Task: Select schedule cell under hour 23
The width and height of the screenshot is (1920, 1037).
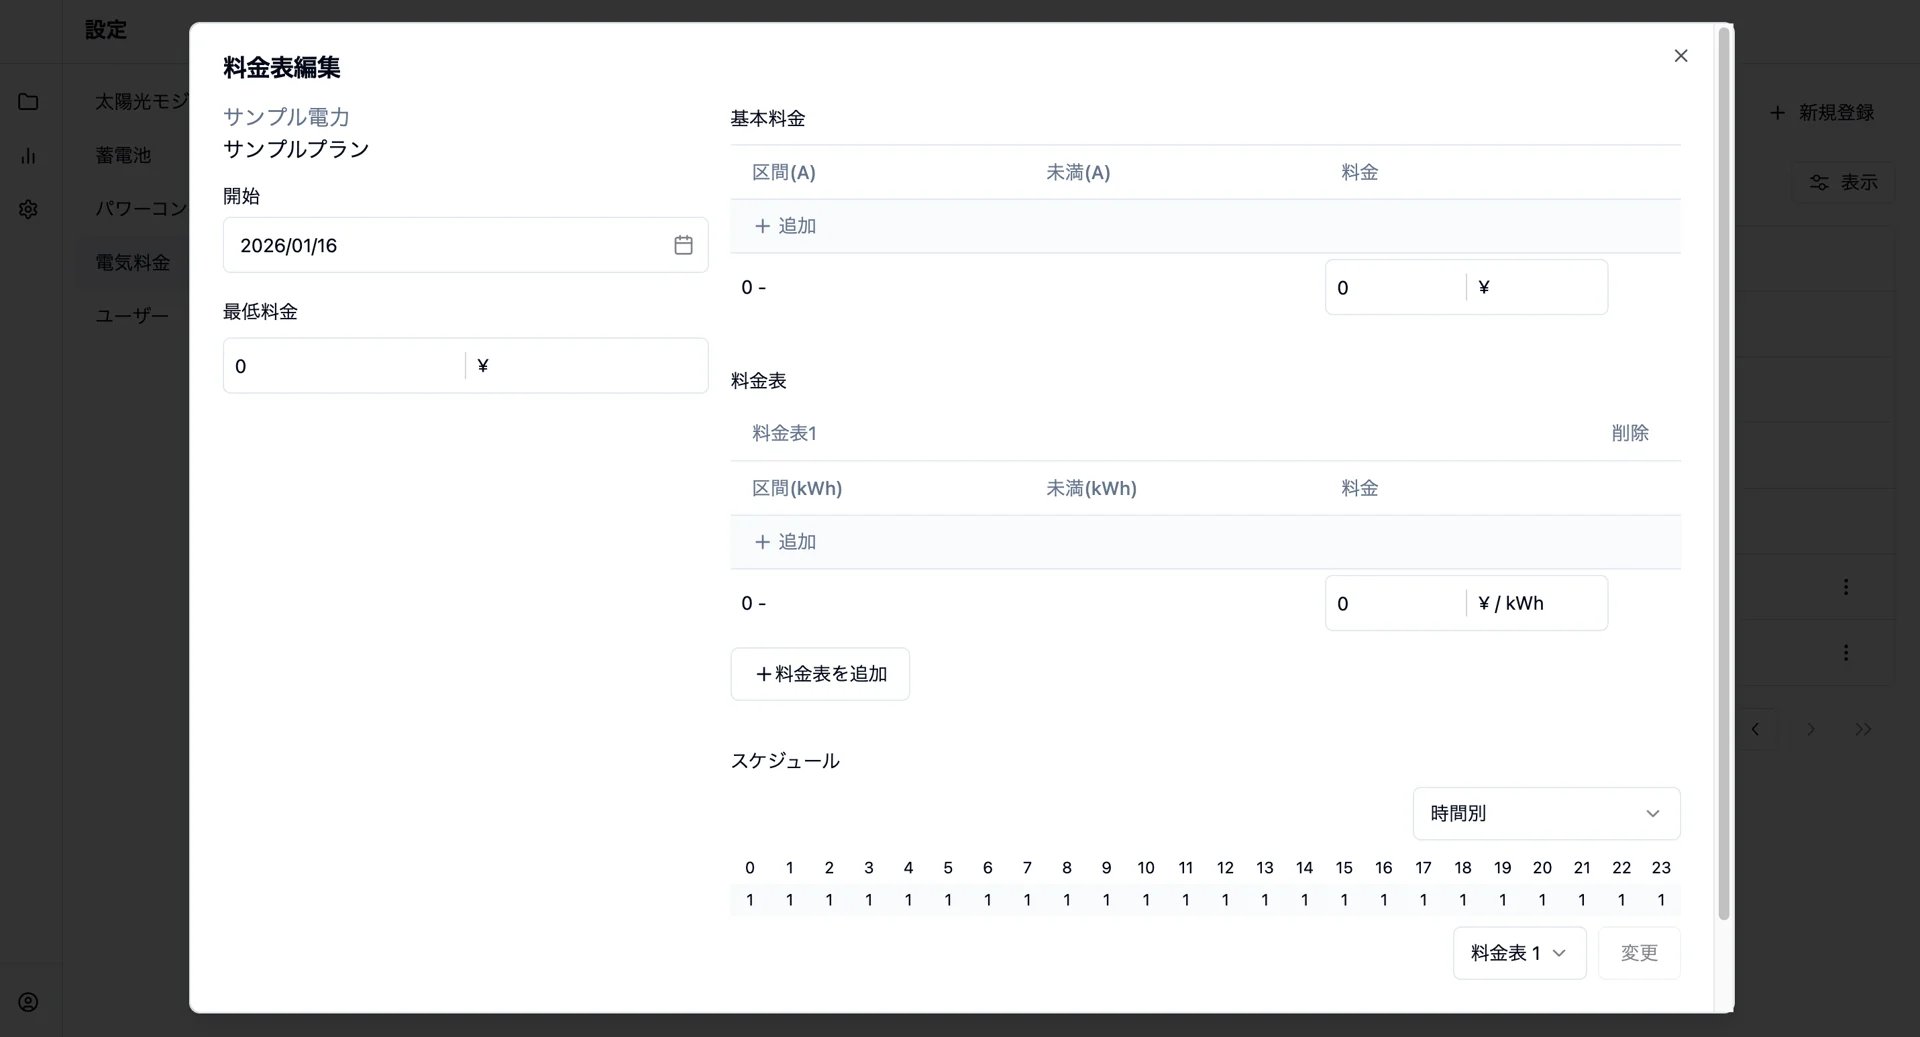Action: tap(1661, 900)
